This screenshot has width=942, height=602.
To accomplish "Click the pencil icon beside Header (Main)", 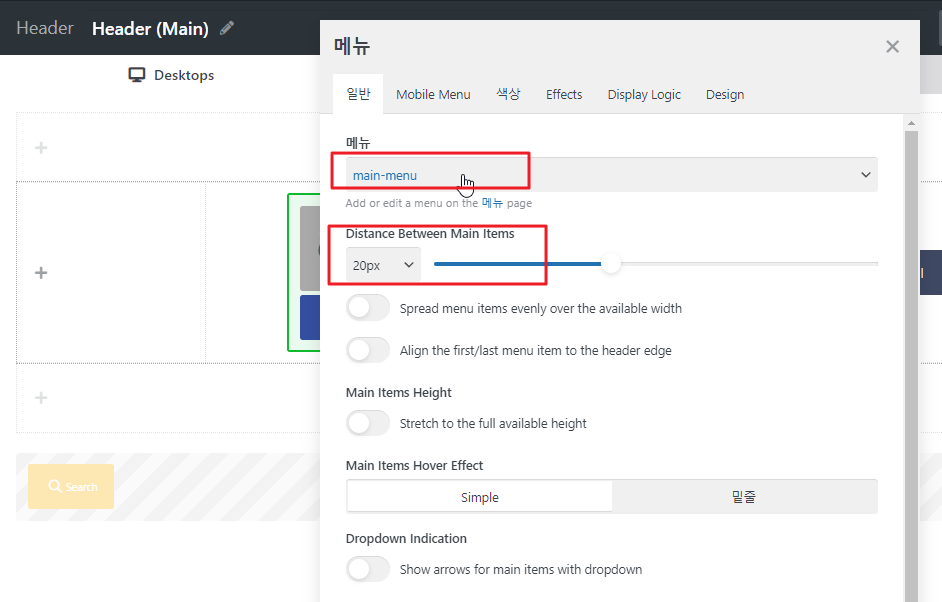I will coord(226,28).
